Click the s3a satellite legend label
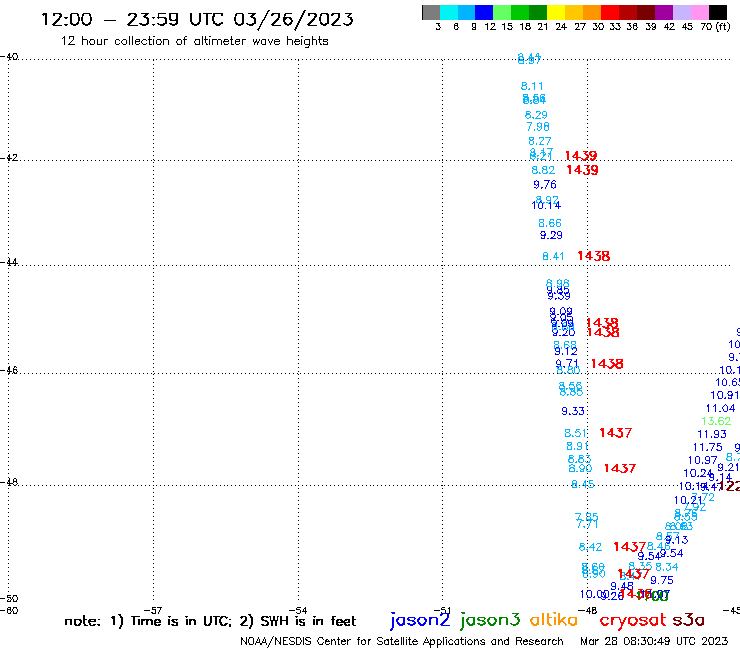Screen dimensions: 740x650 688,620
